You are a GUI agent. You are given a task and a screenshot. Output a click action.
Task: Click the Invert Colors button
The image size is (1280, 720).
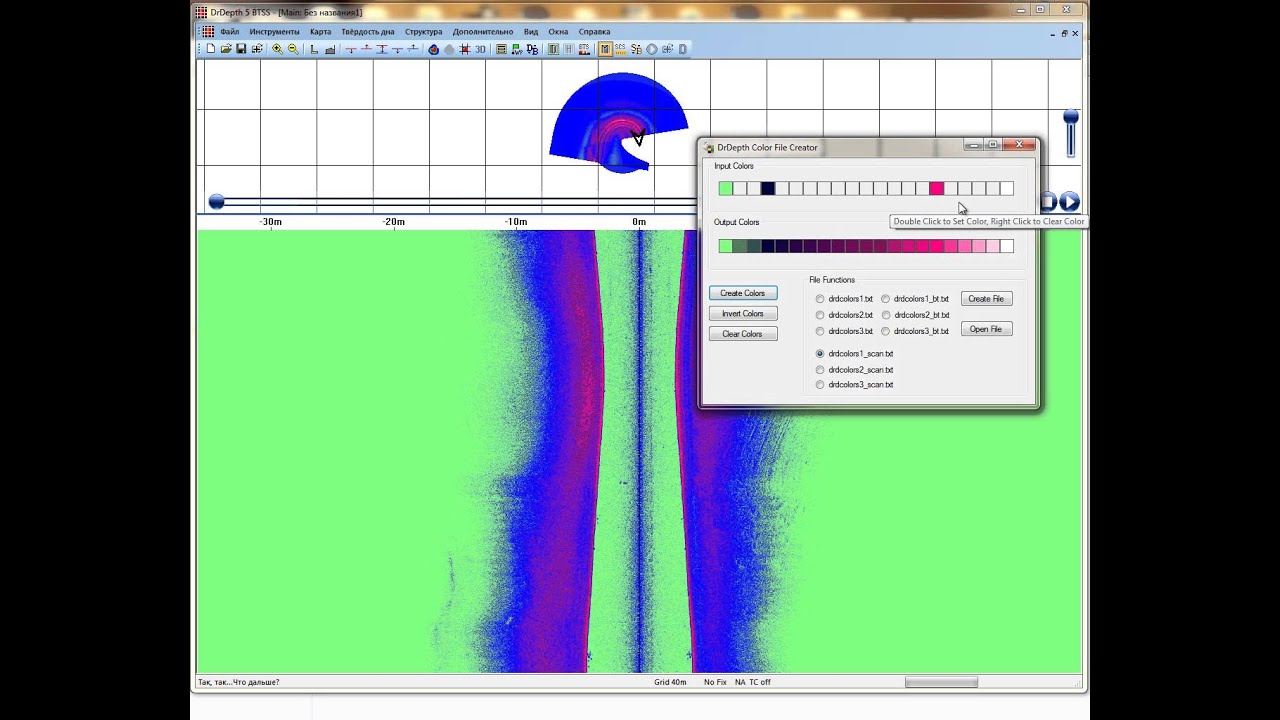[743, 314]
